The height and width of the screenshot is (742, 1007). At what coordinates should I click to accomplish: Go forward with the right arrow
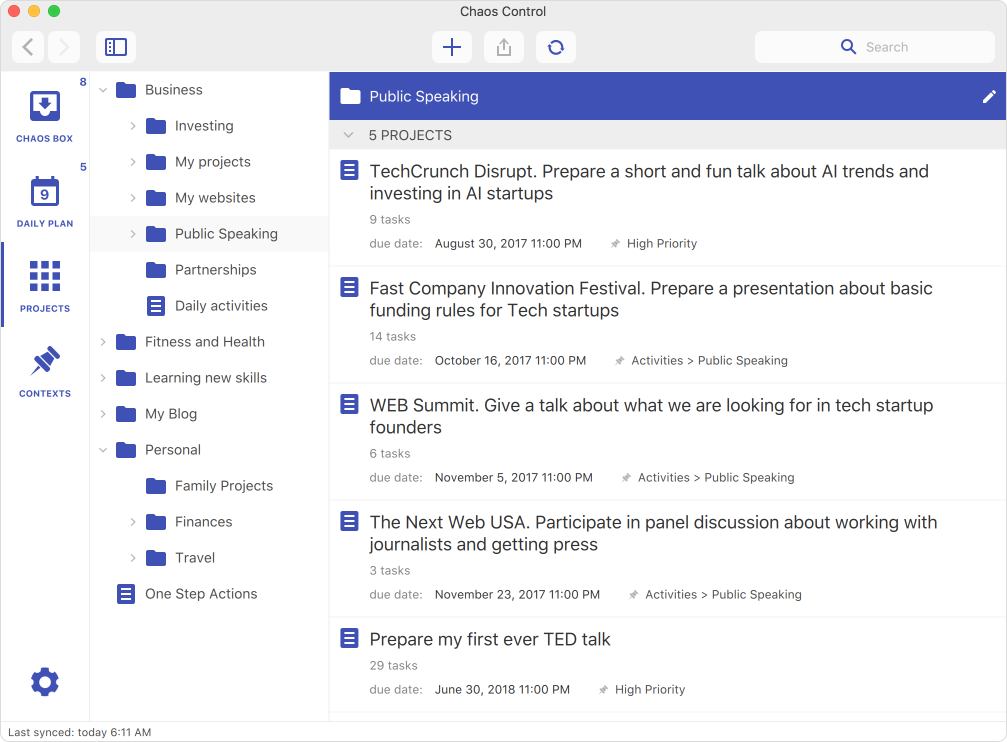tap(64, 47)
